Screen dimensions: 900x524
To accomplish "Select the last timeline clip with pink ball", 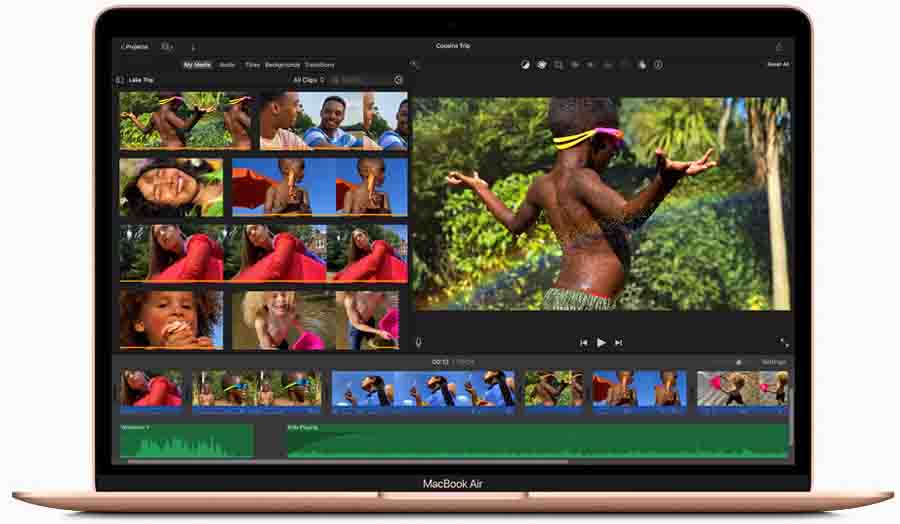I will 742,392.
